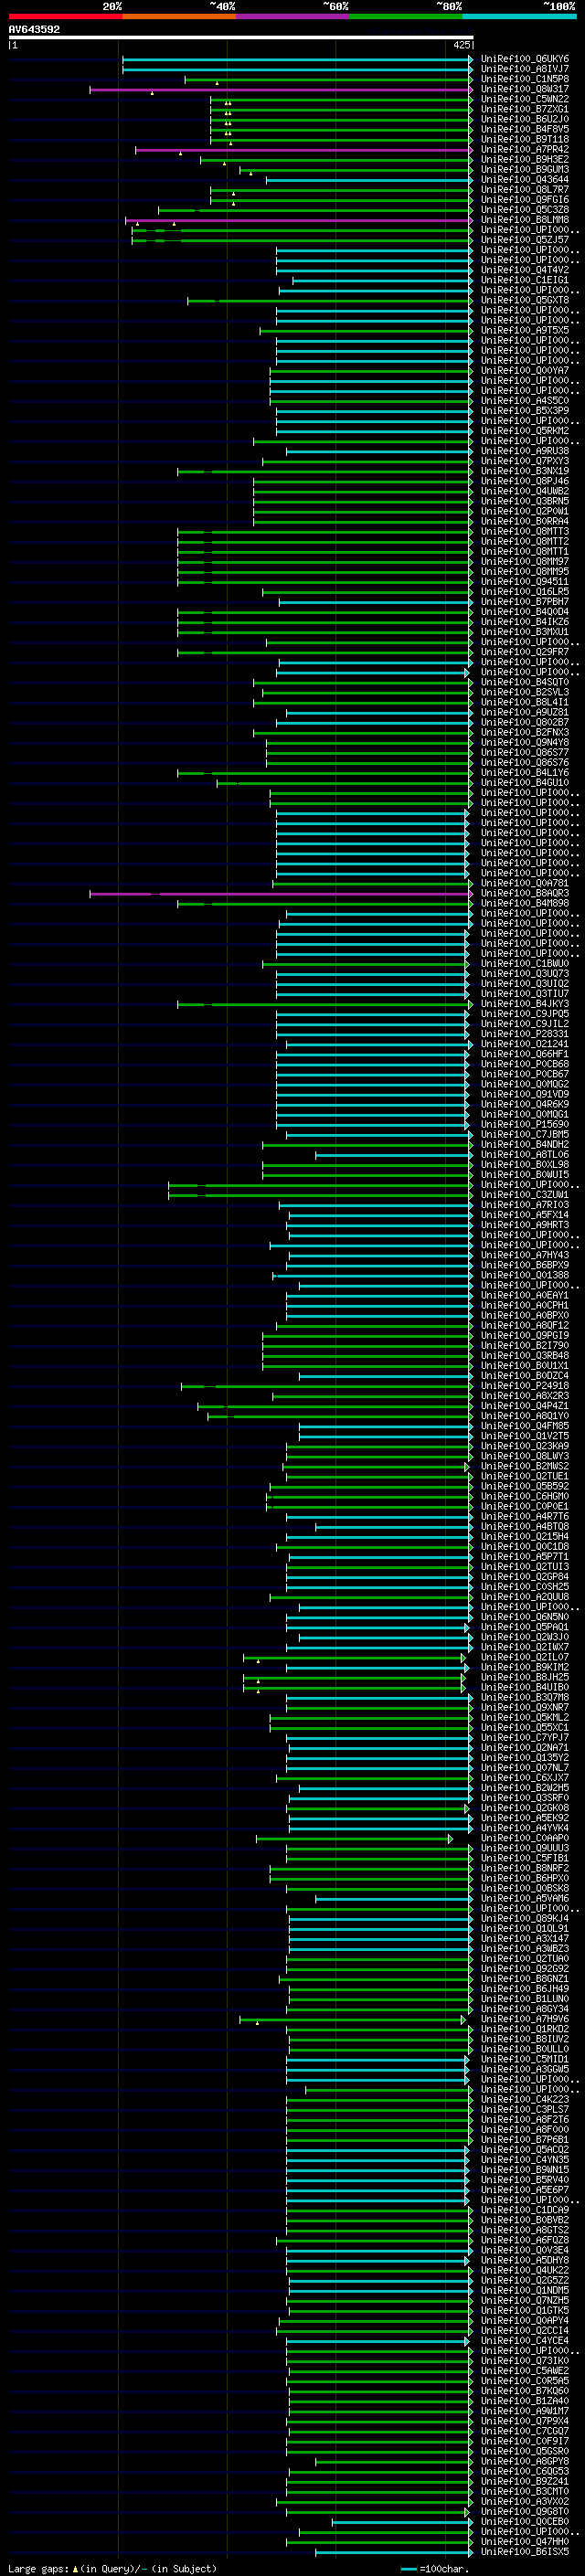Open hit UniRef100_B5X3P9
Screen dimensions: 585x2576
[x=525, y=410]
